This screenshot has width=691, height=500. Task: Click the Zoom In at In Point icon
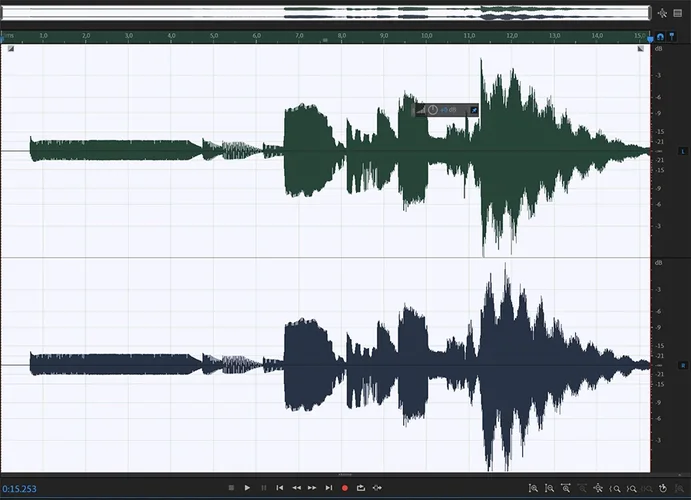click(x=615, y=489)
